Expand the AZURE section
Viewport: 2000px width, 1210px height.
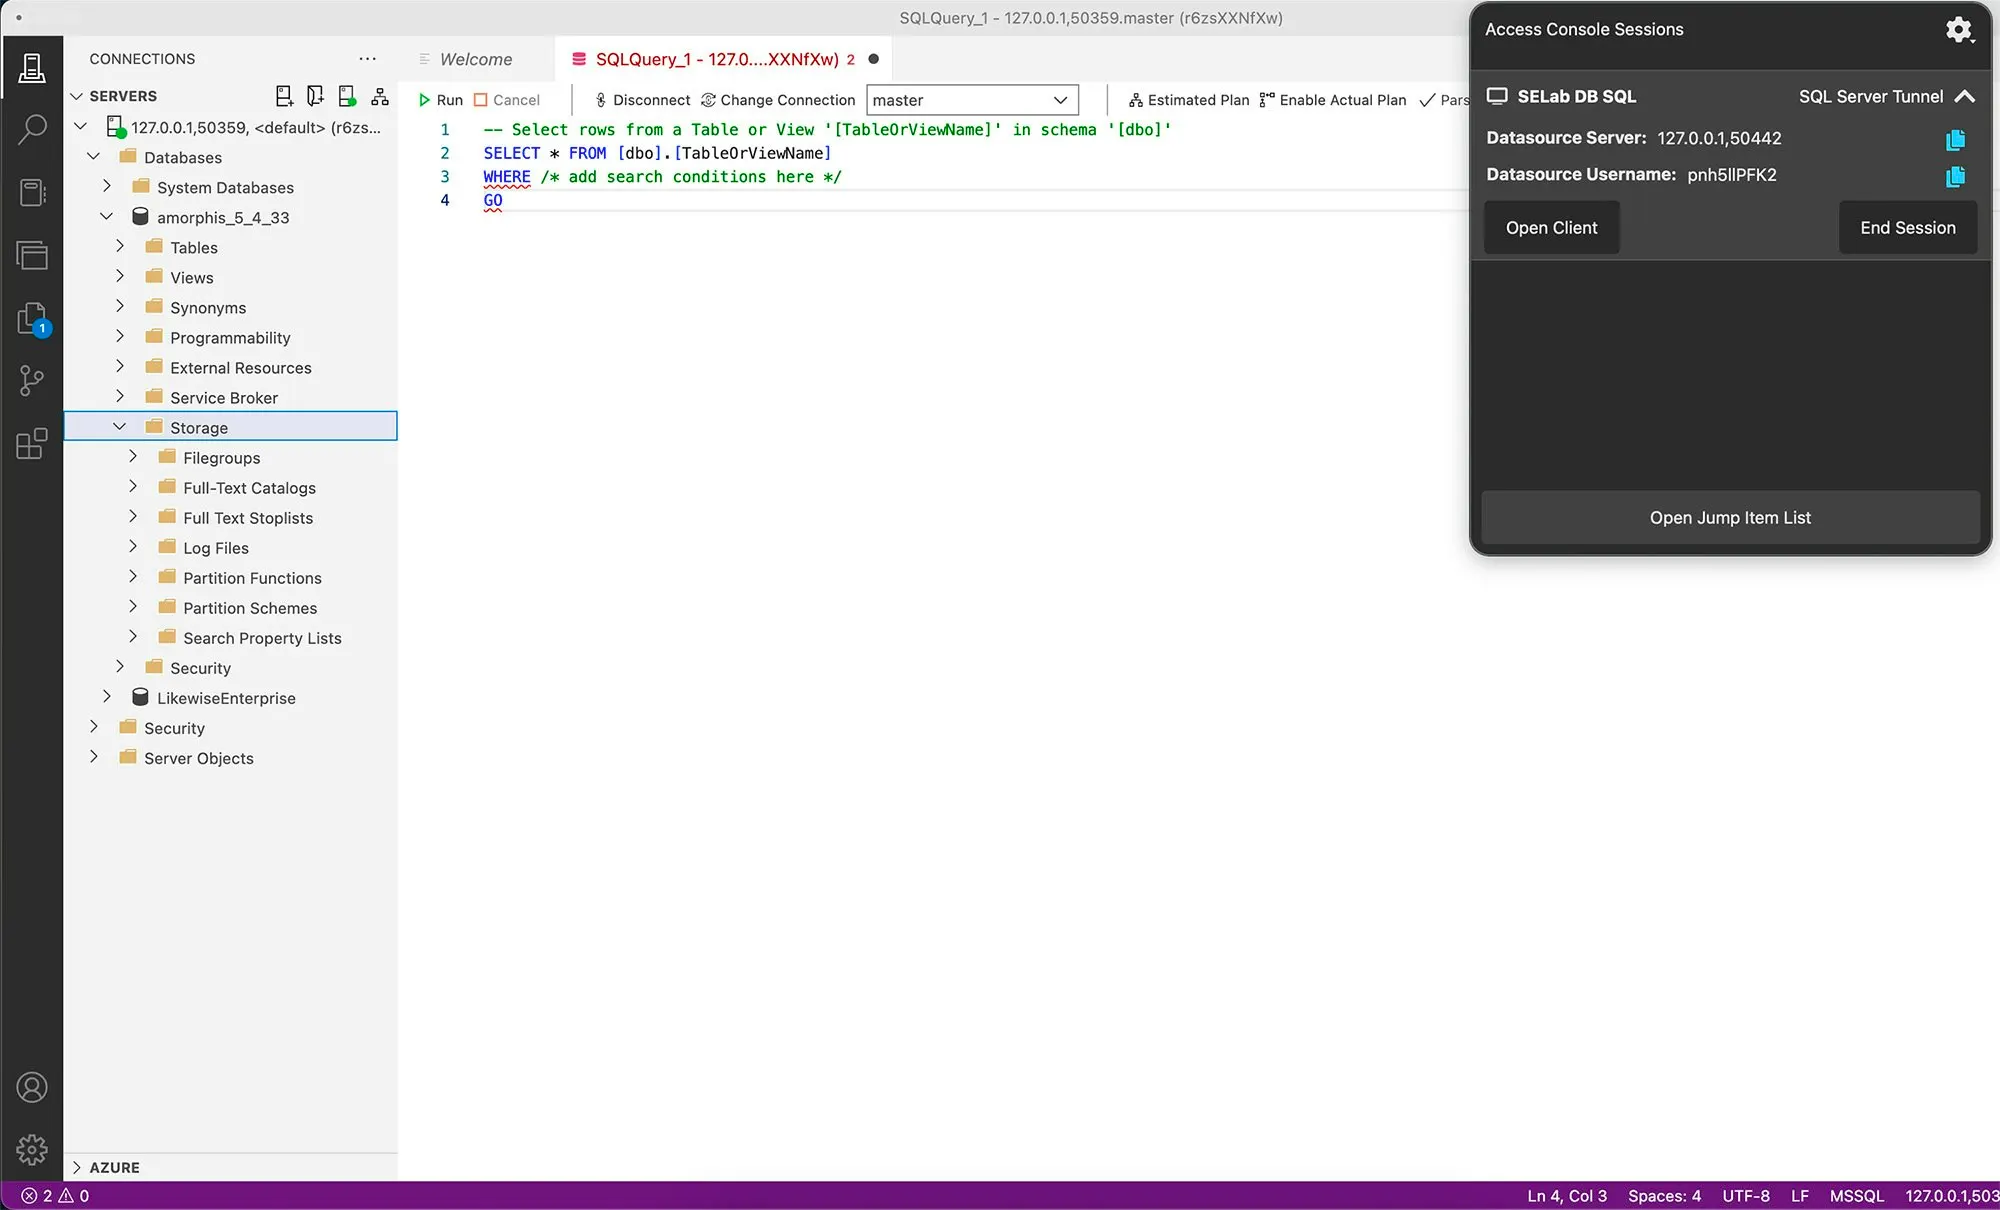click(x=77, y=1167)
